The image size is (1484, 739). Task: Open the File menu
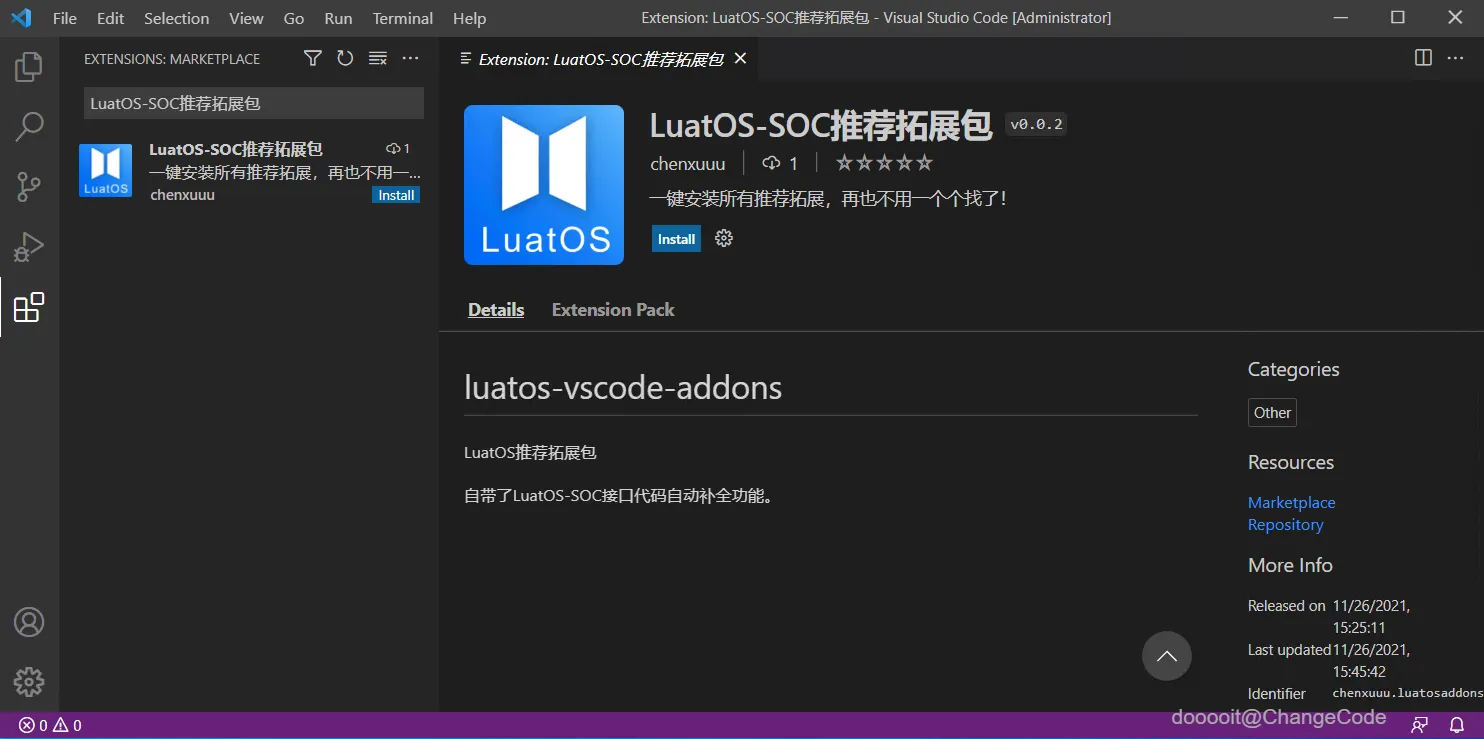tap(64, 18)
